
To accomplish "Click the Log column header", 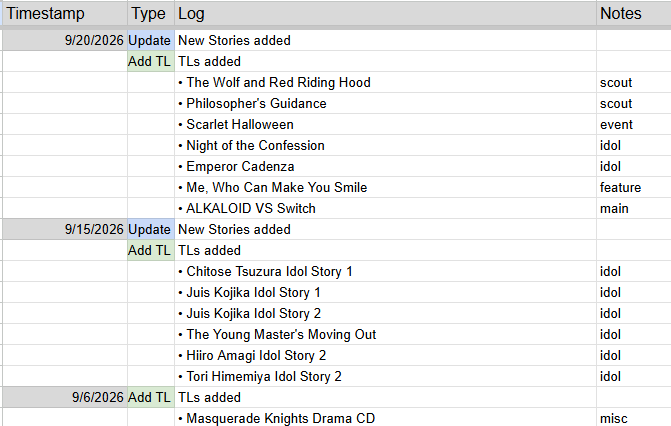I will (x=385, y=14).
